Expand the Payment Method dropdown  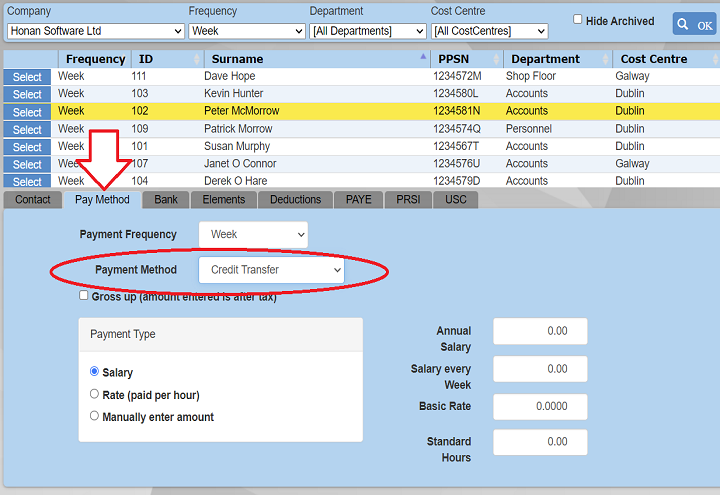[x=272, y=270]
